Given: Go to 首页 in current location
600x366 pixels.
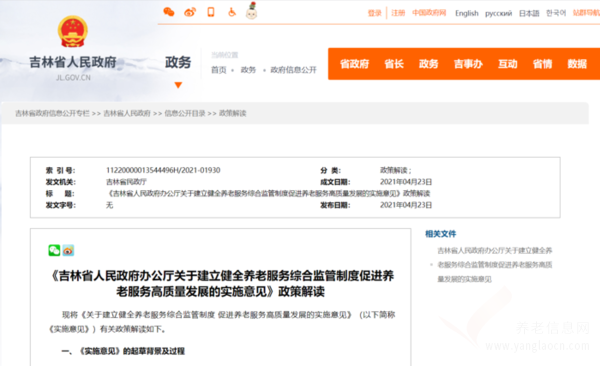Looking at the screenshot, I should (x=218, y=70).
